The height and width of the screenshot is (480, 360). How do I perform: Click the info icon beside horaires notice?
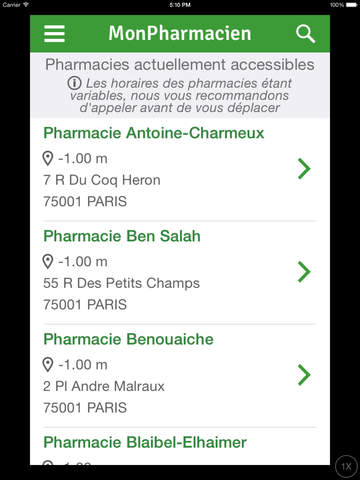[x=74, y=83]
